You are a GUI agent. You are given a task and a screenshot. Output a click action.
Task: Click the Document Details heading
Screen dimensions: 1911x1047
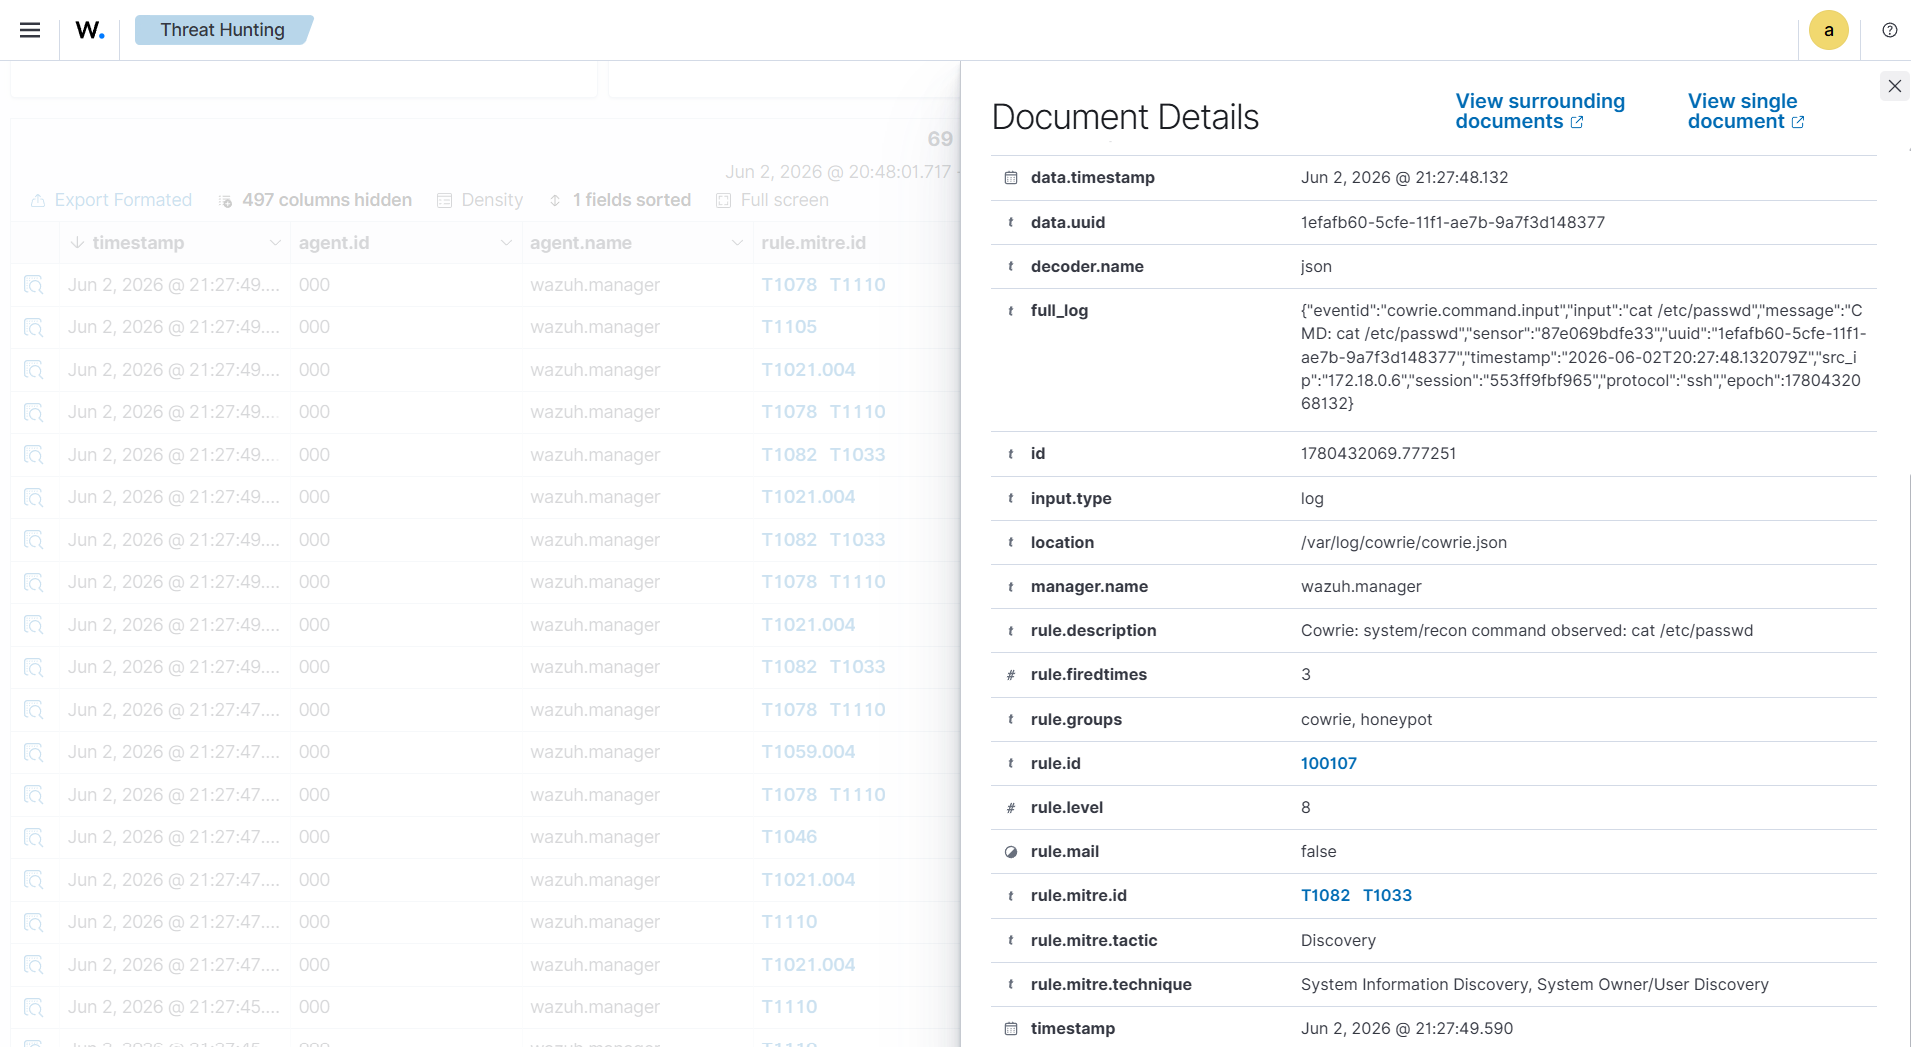click(x=1125, y=117)
